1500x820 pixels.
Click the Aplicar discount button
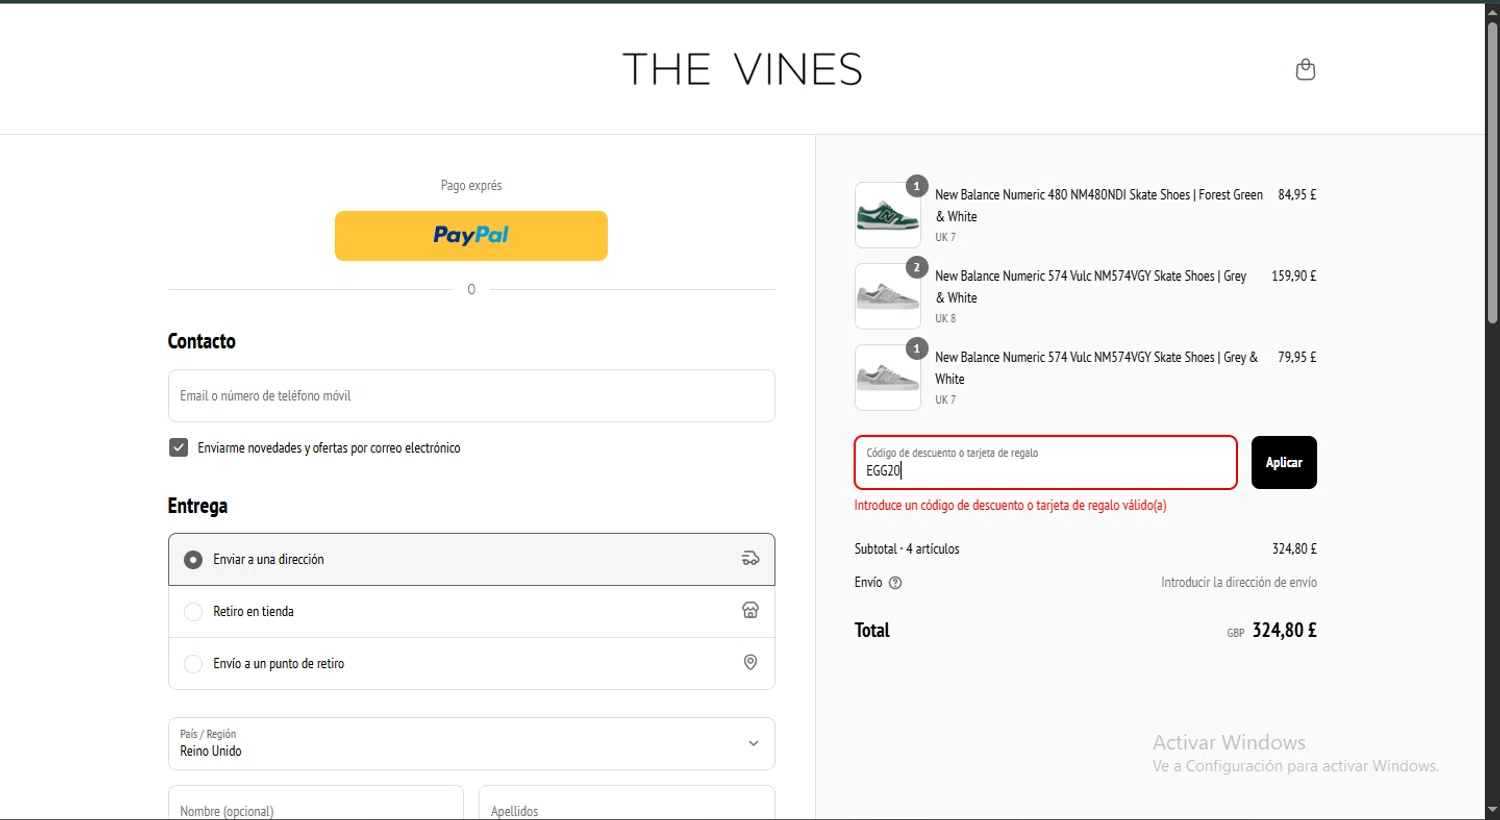[x=1284, y=462]
